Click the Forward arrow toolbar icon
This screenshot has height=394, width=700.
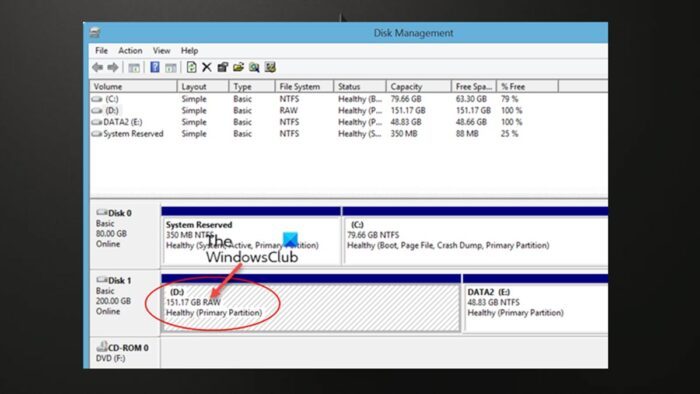(113, 67)
